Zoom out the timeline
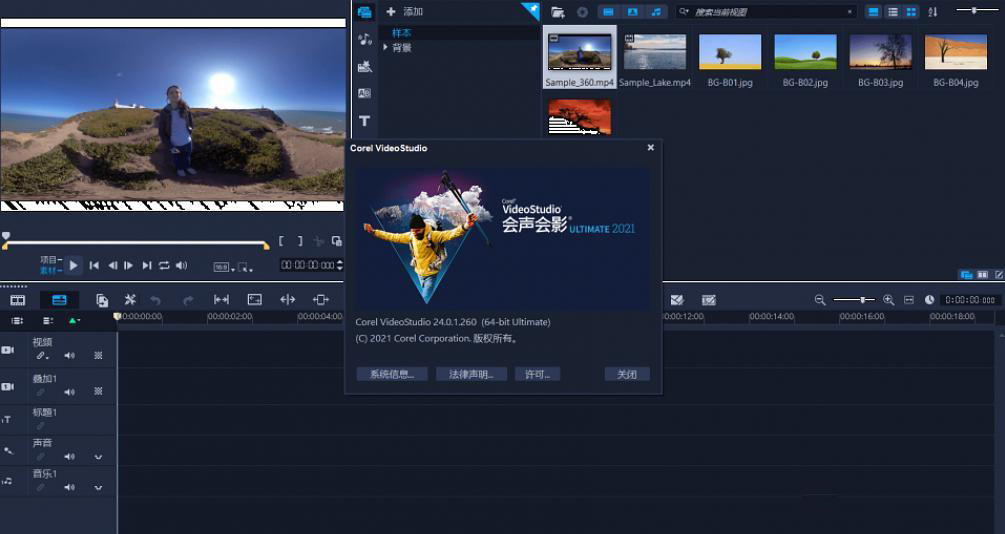Image resolution: width=1005 pixels, height=534 pixels. pyautogui.click(x=820, y=300)
